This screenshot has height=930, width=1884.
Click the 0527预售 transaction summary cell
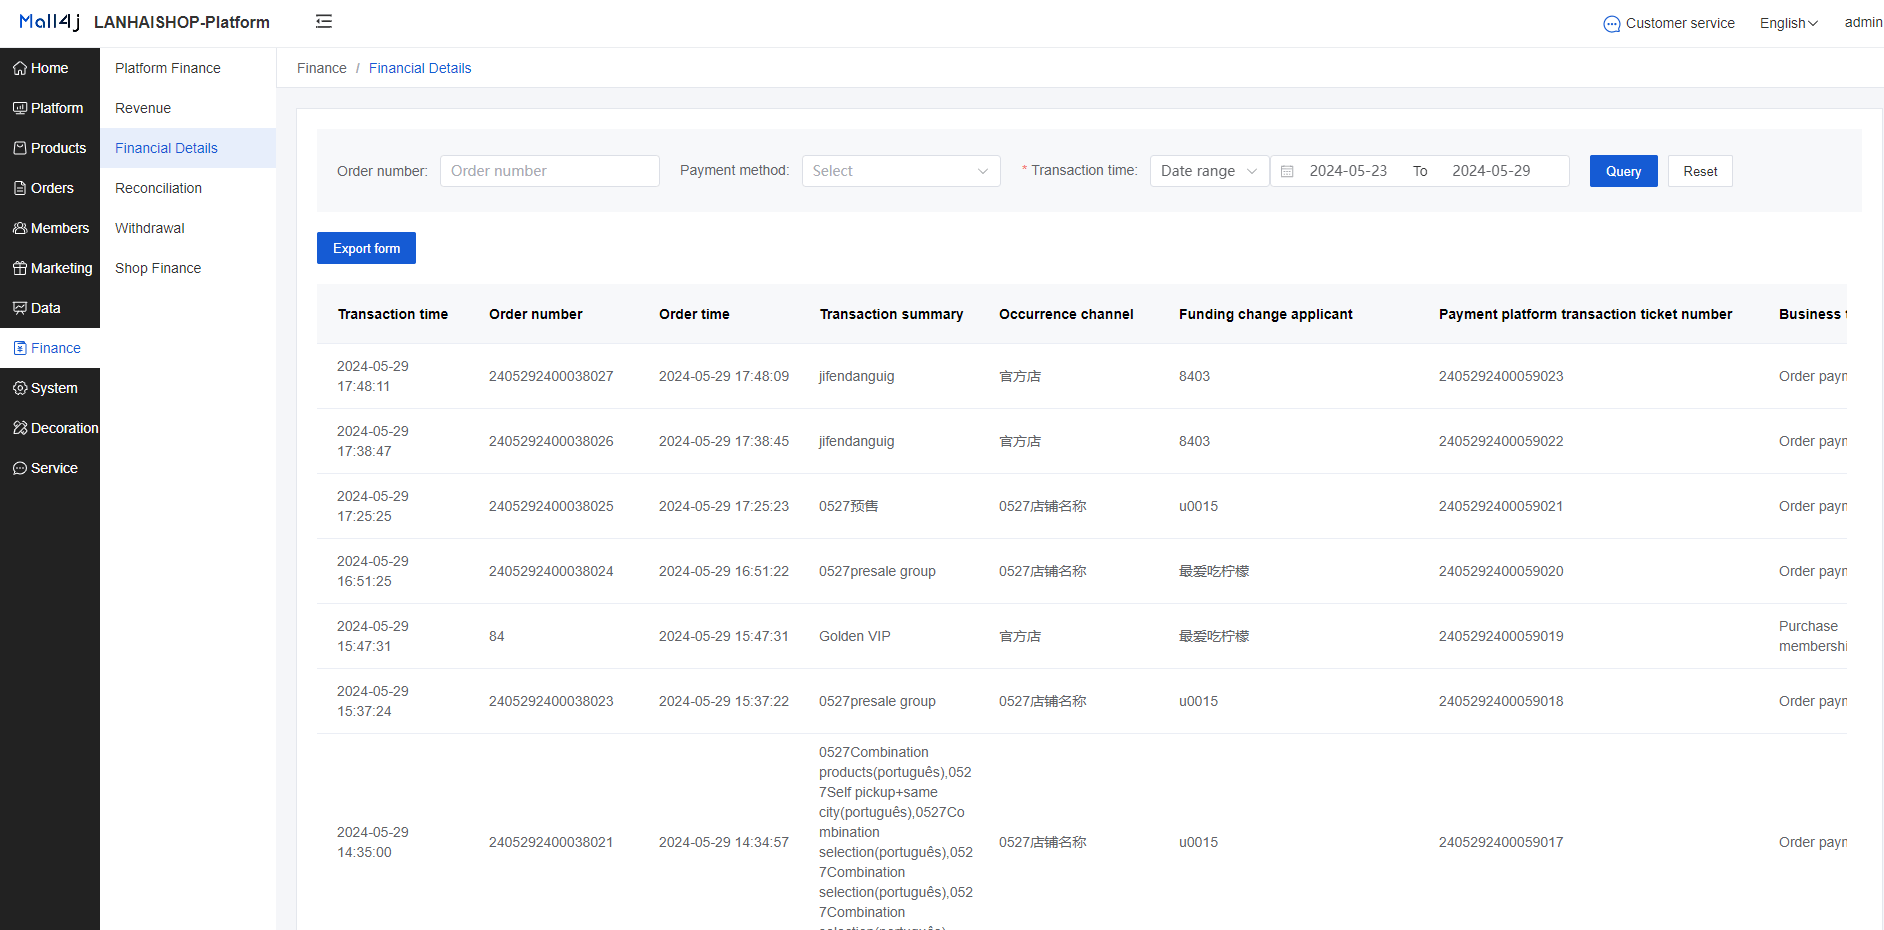coord(849,506)
